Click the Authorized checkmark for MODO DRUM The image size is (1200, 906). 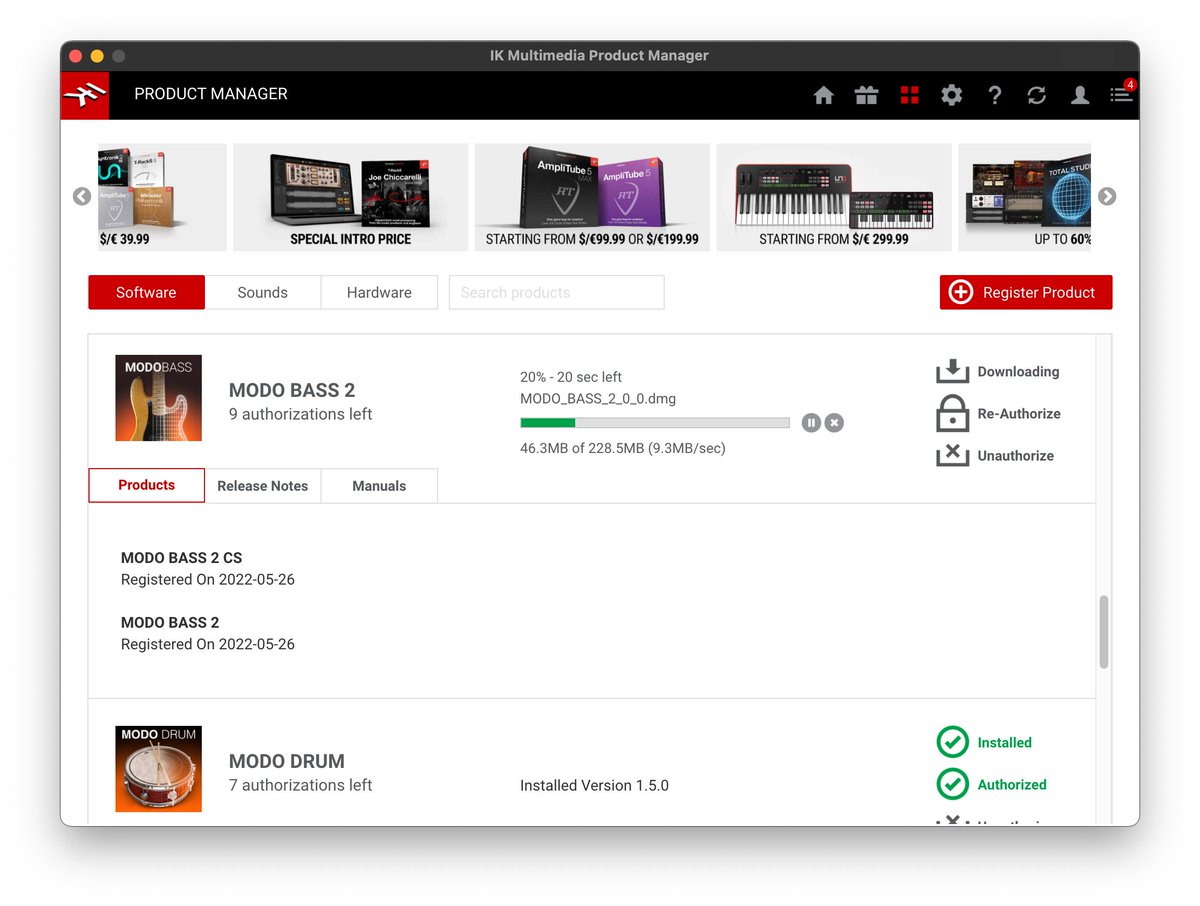(952, 784)
